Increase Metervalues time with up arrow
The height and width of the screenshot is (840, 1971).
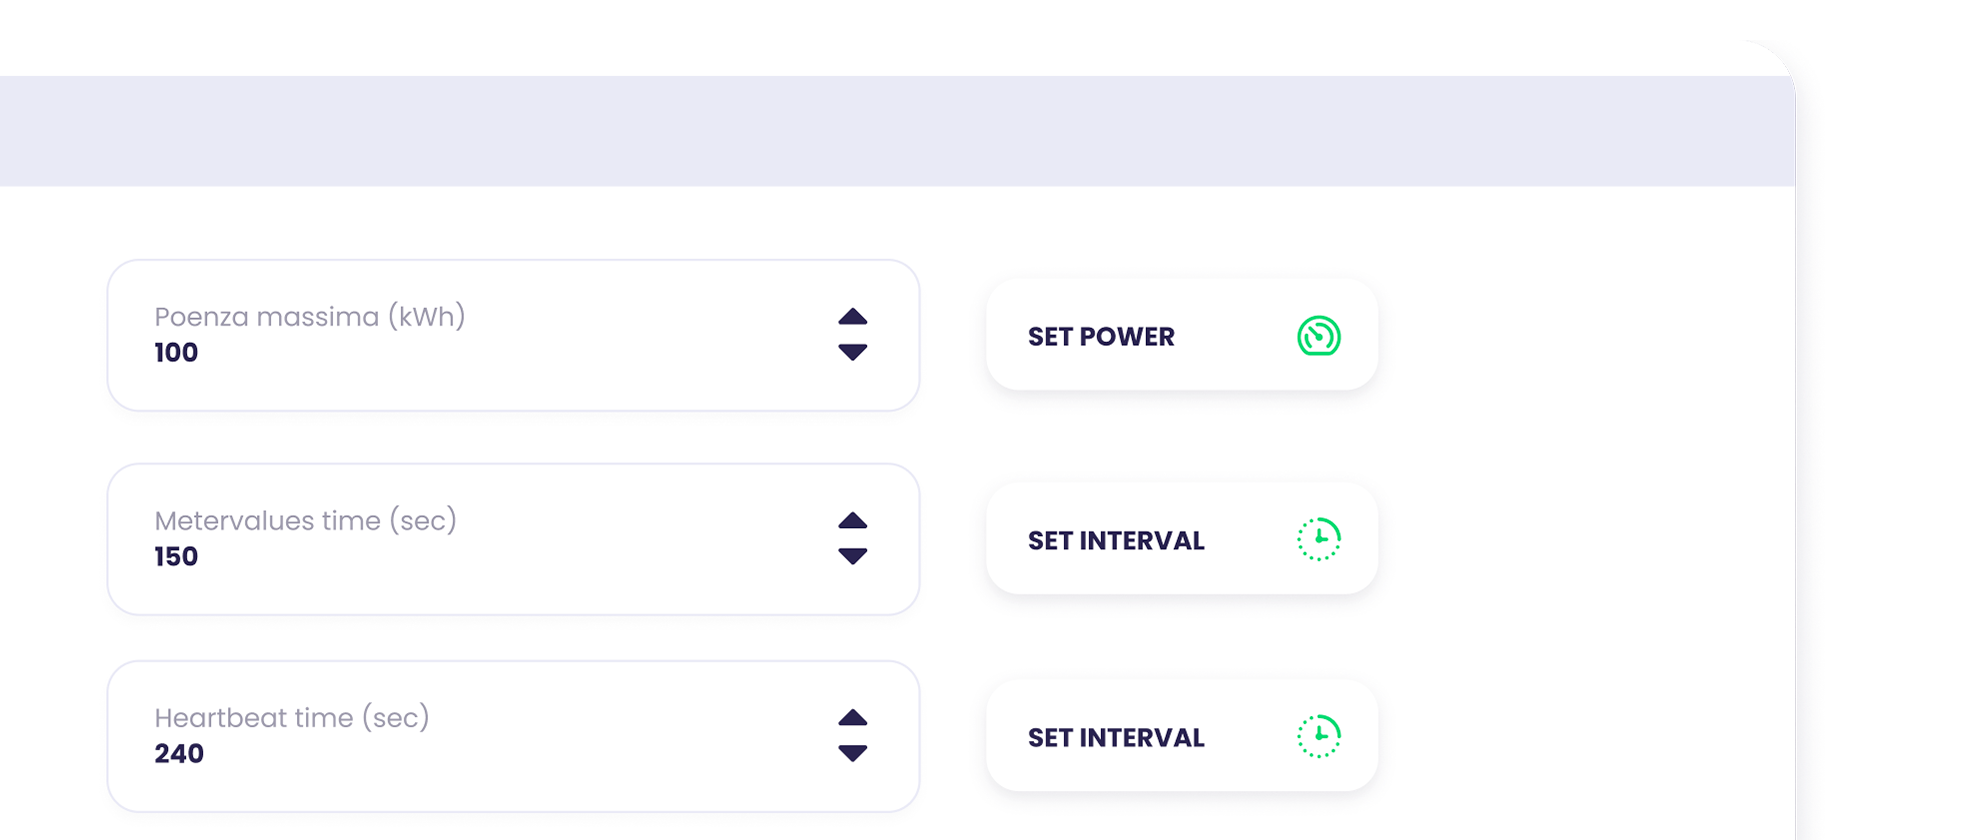(x=852, y=521)
